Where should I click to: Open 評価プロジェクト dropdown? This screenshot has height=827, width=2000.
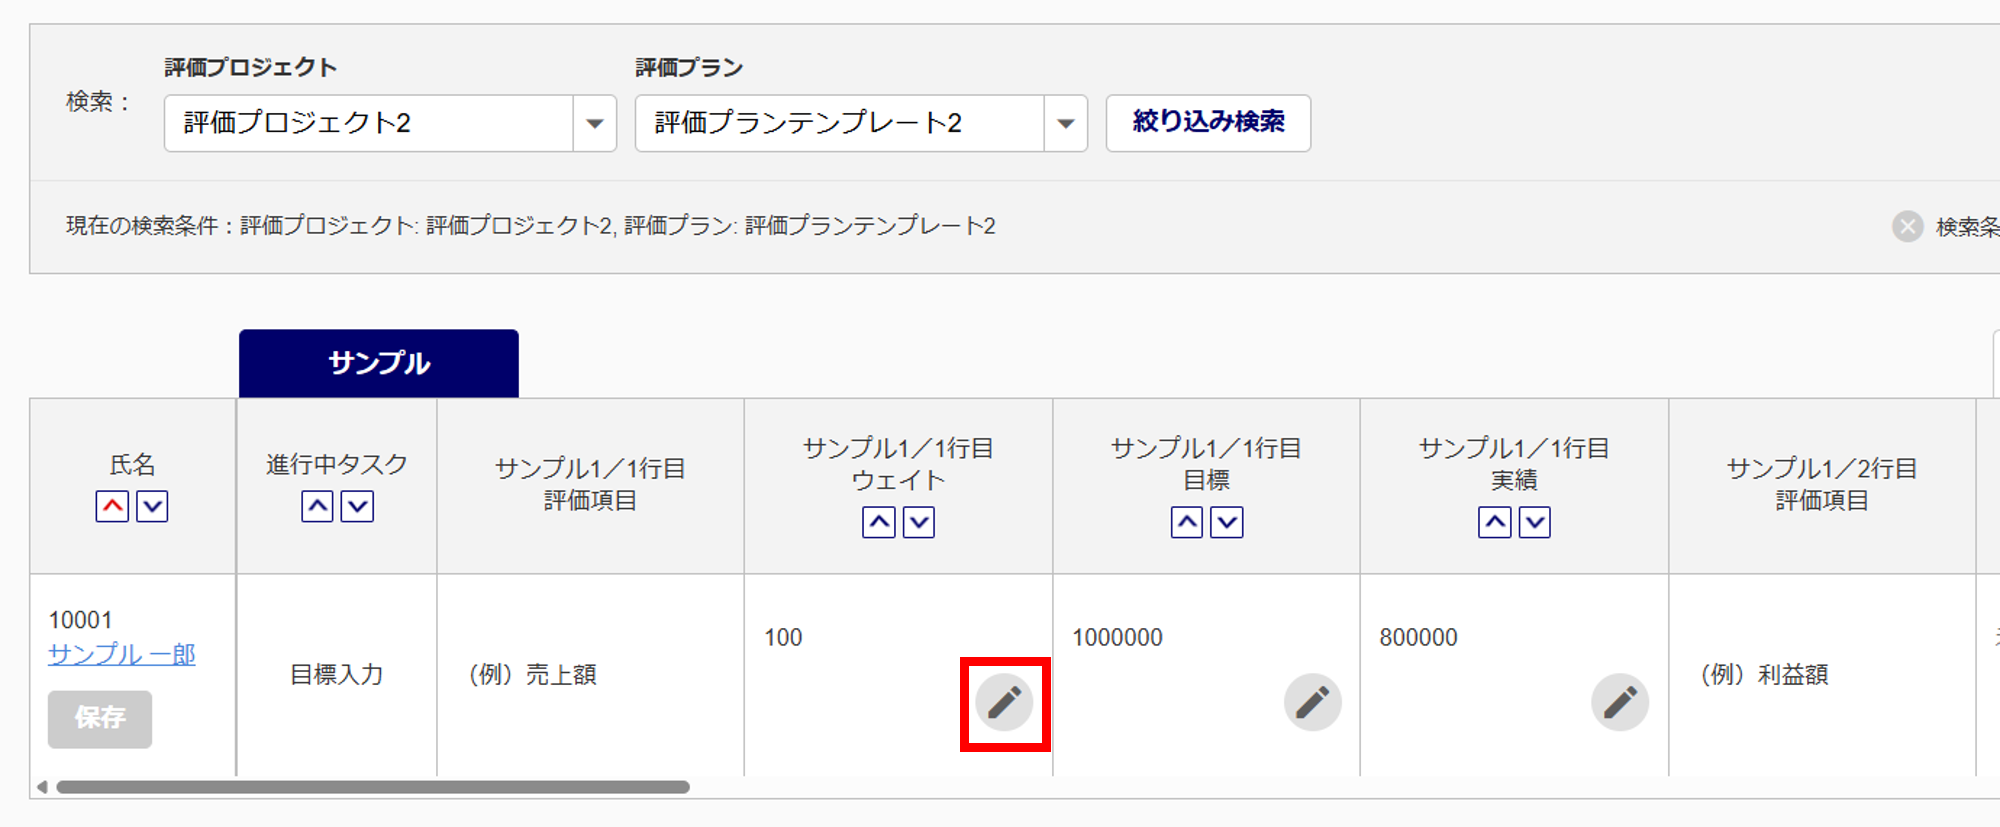[x=594, y=123]
